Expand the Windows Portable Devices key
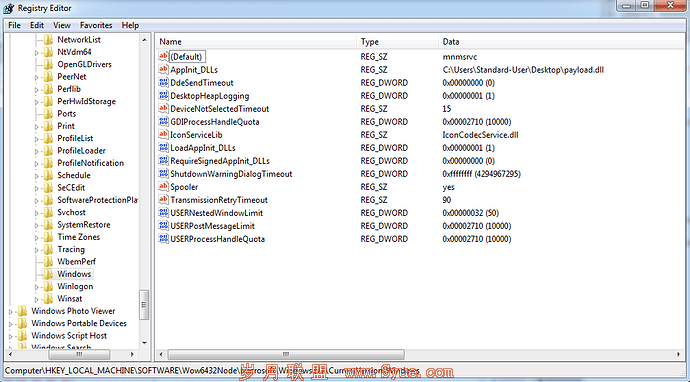The height and width of the screenshot is (382, 690). click(11, 323)
